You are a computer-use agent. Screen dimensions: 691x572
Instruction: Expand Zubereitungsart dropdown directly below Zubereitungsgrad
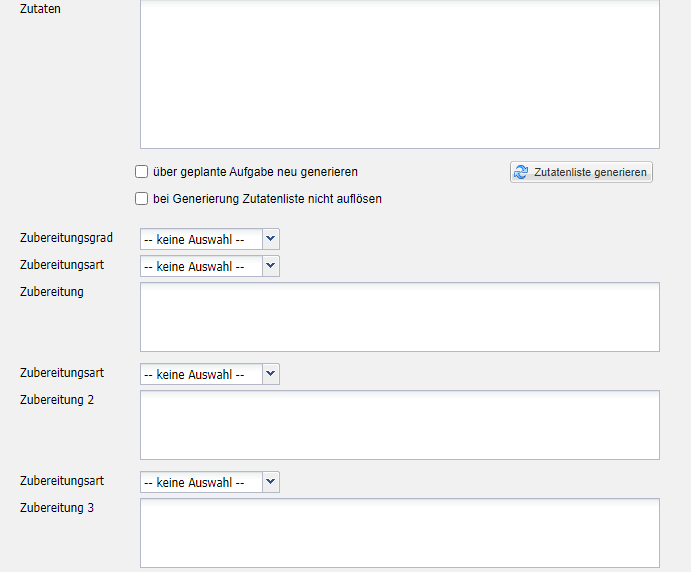click(x=209, y=266)
